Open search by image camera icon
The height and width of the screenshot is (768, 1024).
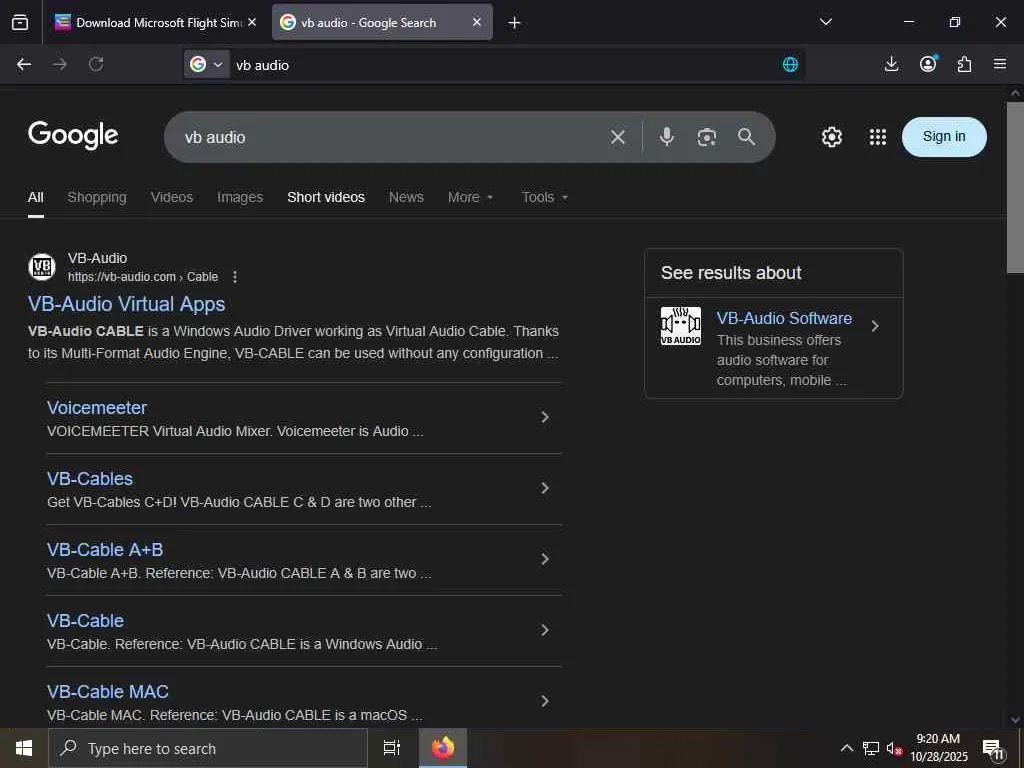707,136
